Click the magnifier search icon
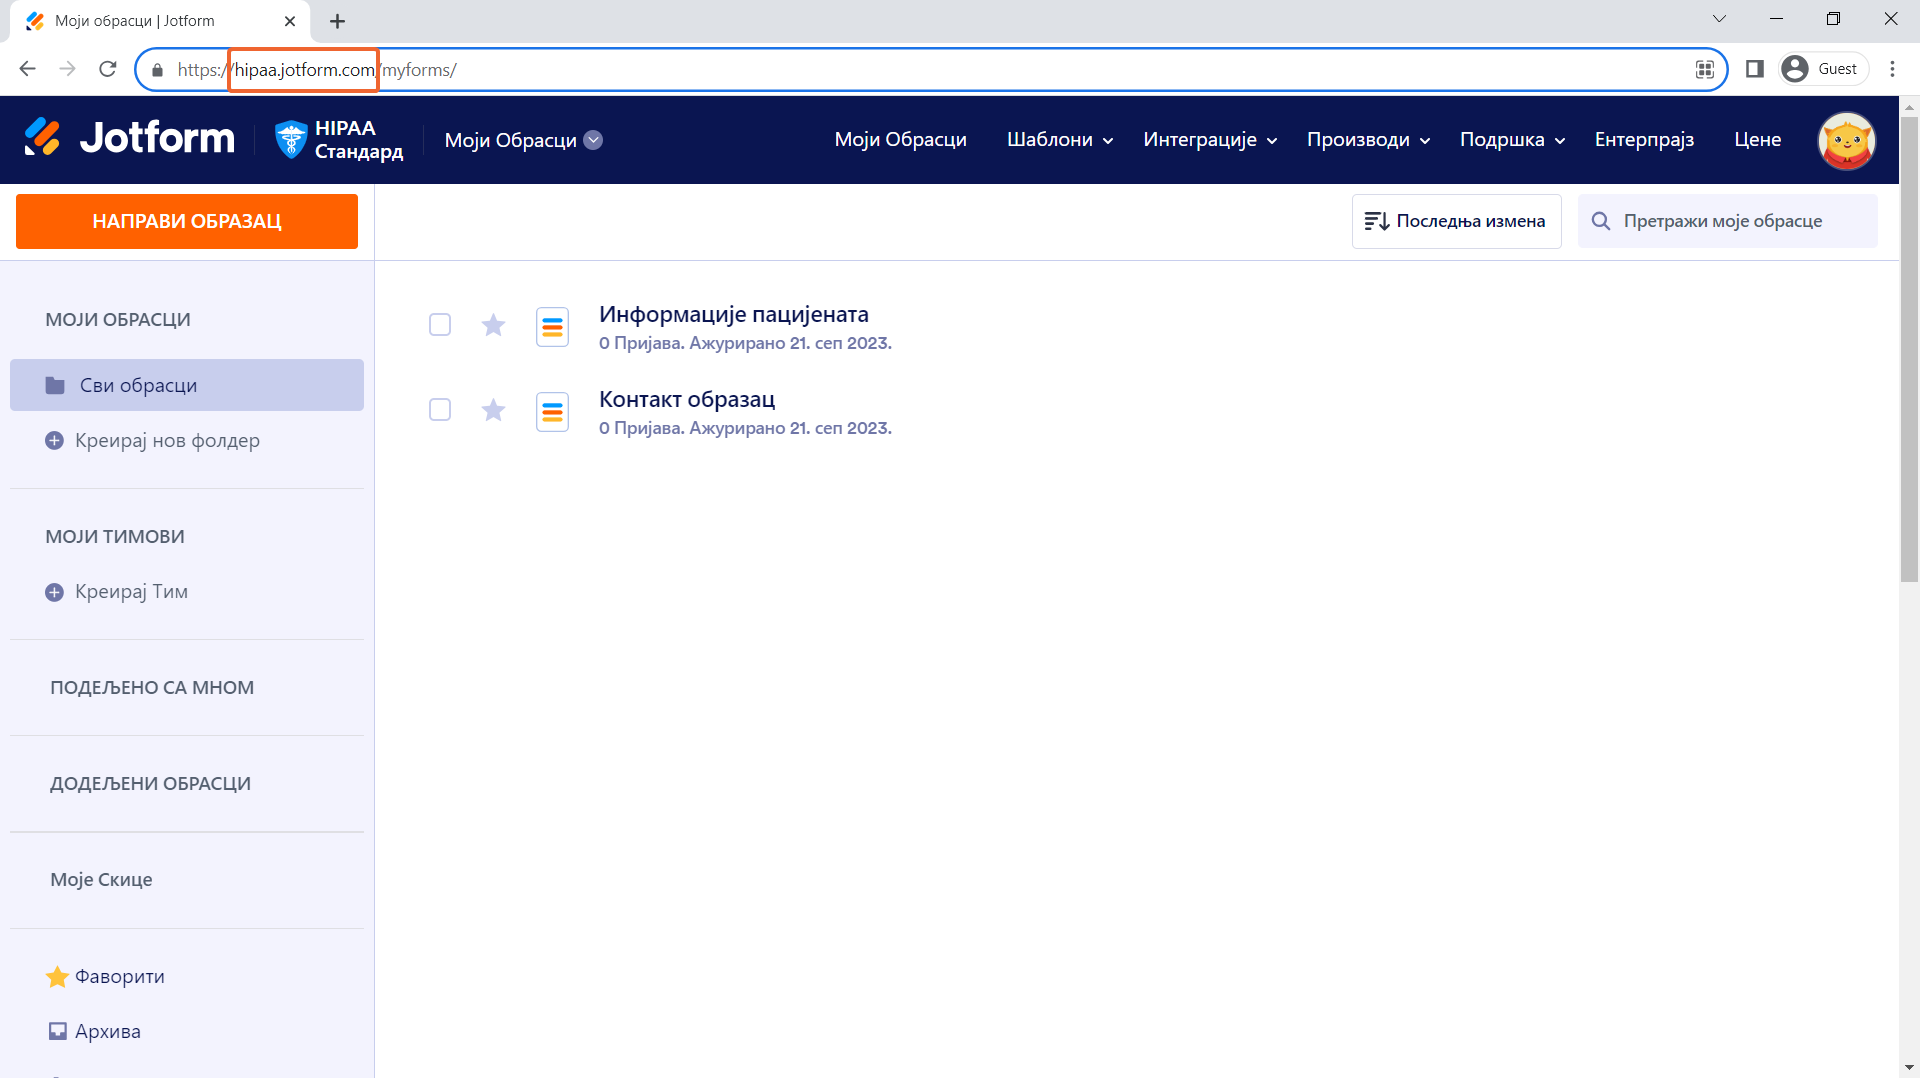Viewport: 1920px width, 1078px height. coord(1601,221)
